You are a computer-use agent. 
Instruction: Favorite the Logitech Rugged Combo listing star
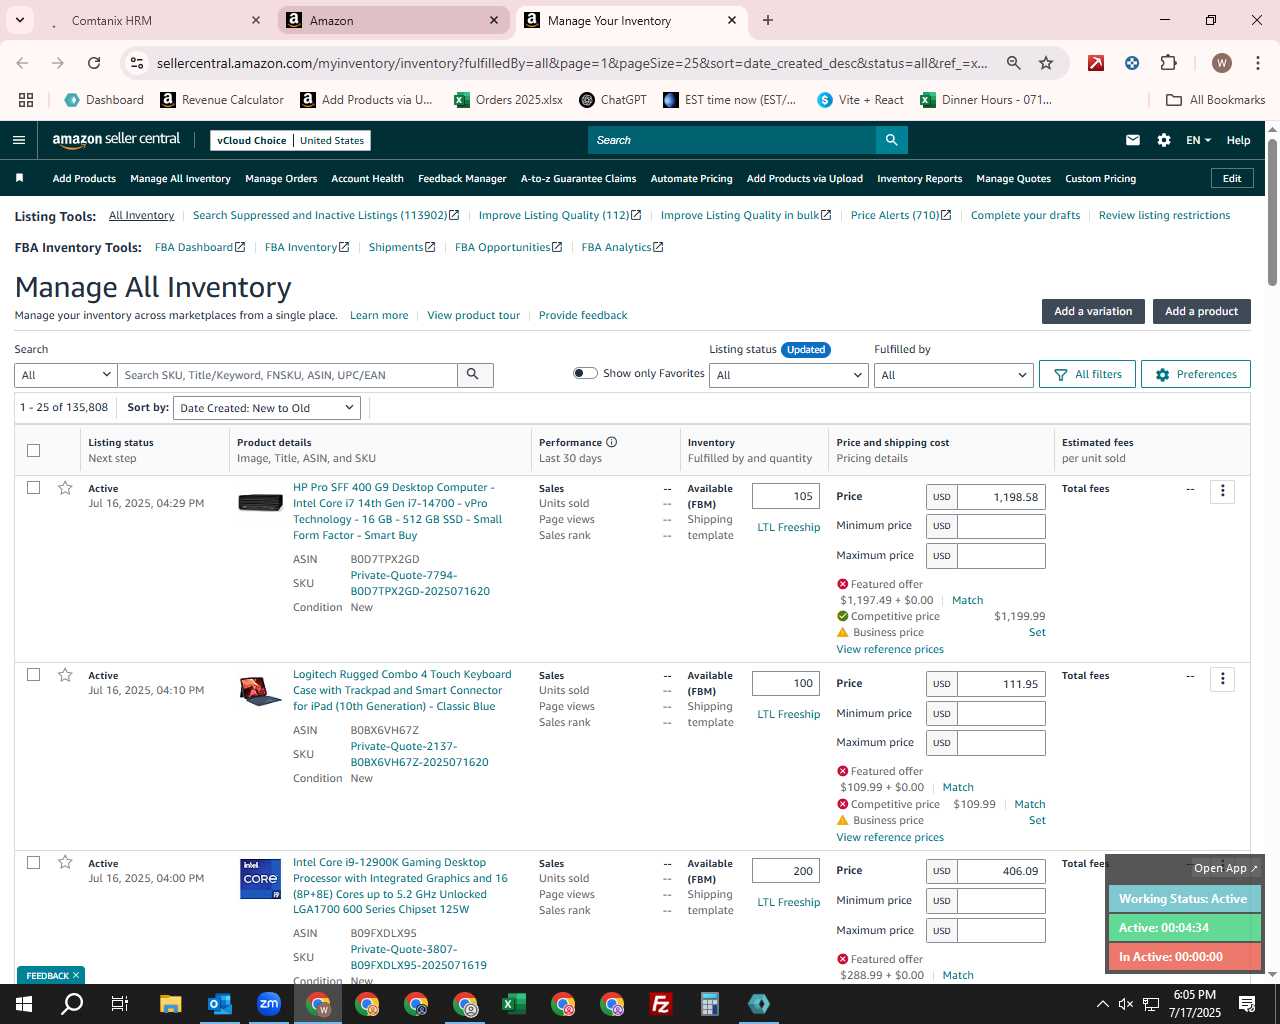[x=65, y=675]
